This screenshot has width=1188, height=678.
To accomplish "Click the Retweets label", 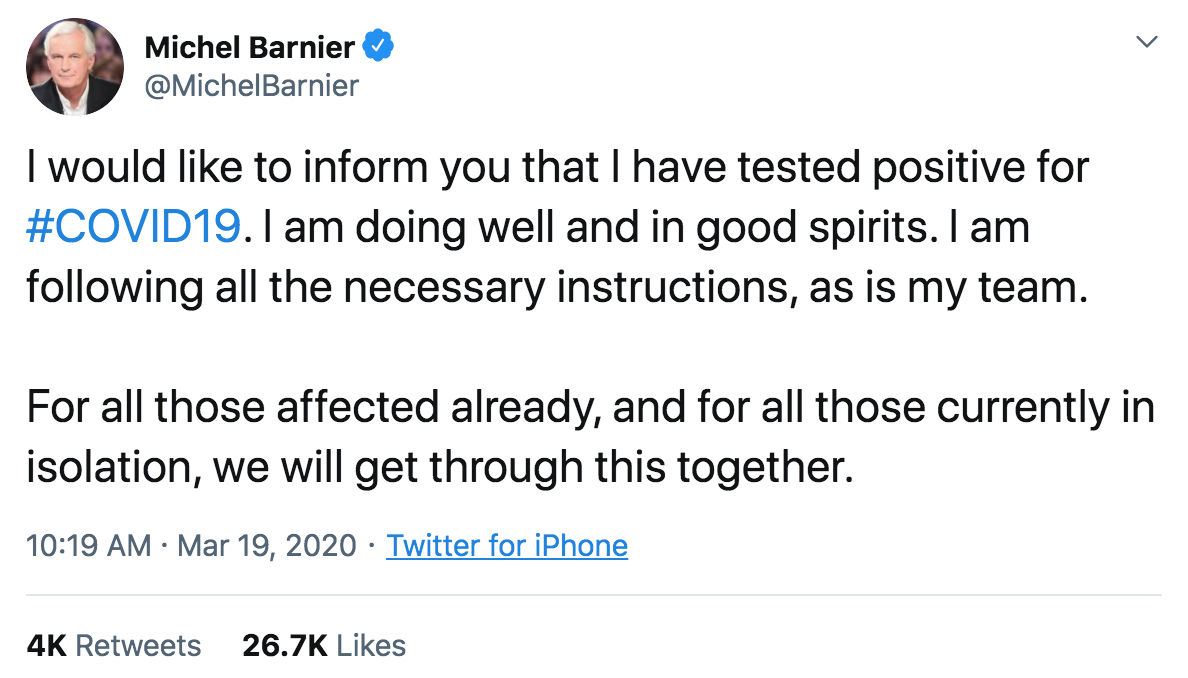I will [138, 646].
